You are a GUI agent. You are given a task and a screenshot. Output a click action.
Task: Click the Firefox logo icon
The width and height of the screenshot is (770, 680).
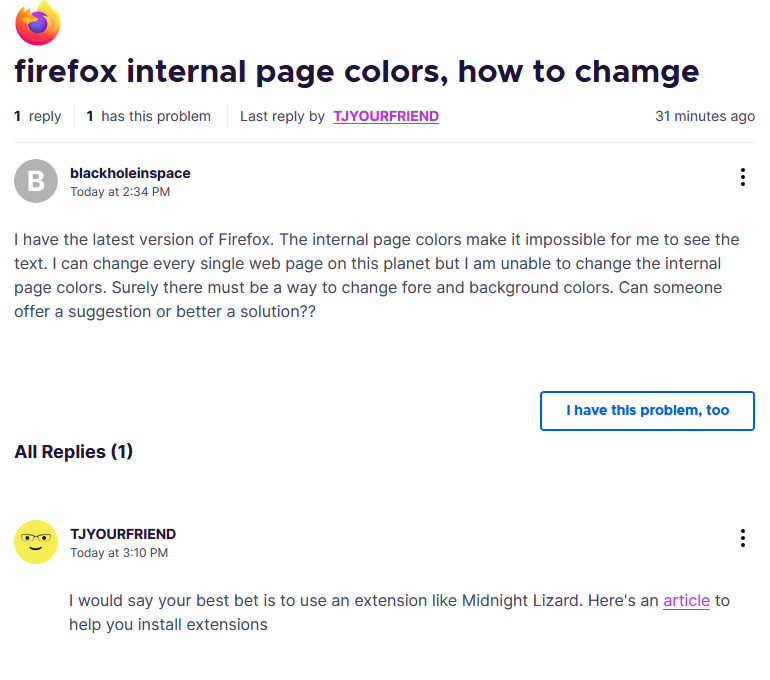click(x=38, y=22)
